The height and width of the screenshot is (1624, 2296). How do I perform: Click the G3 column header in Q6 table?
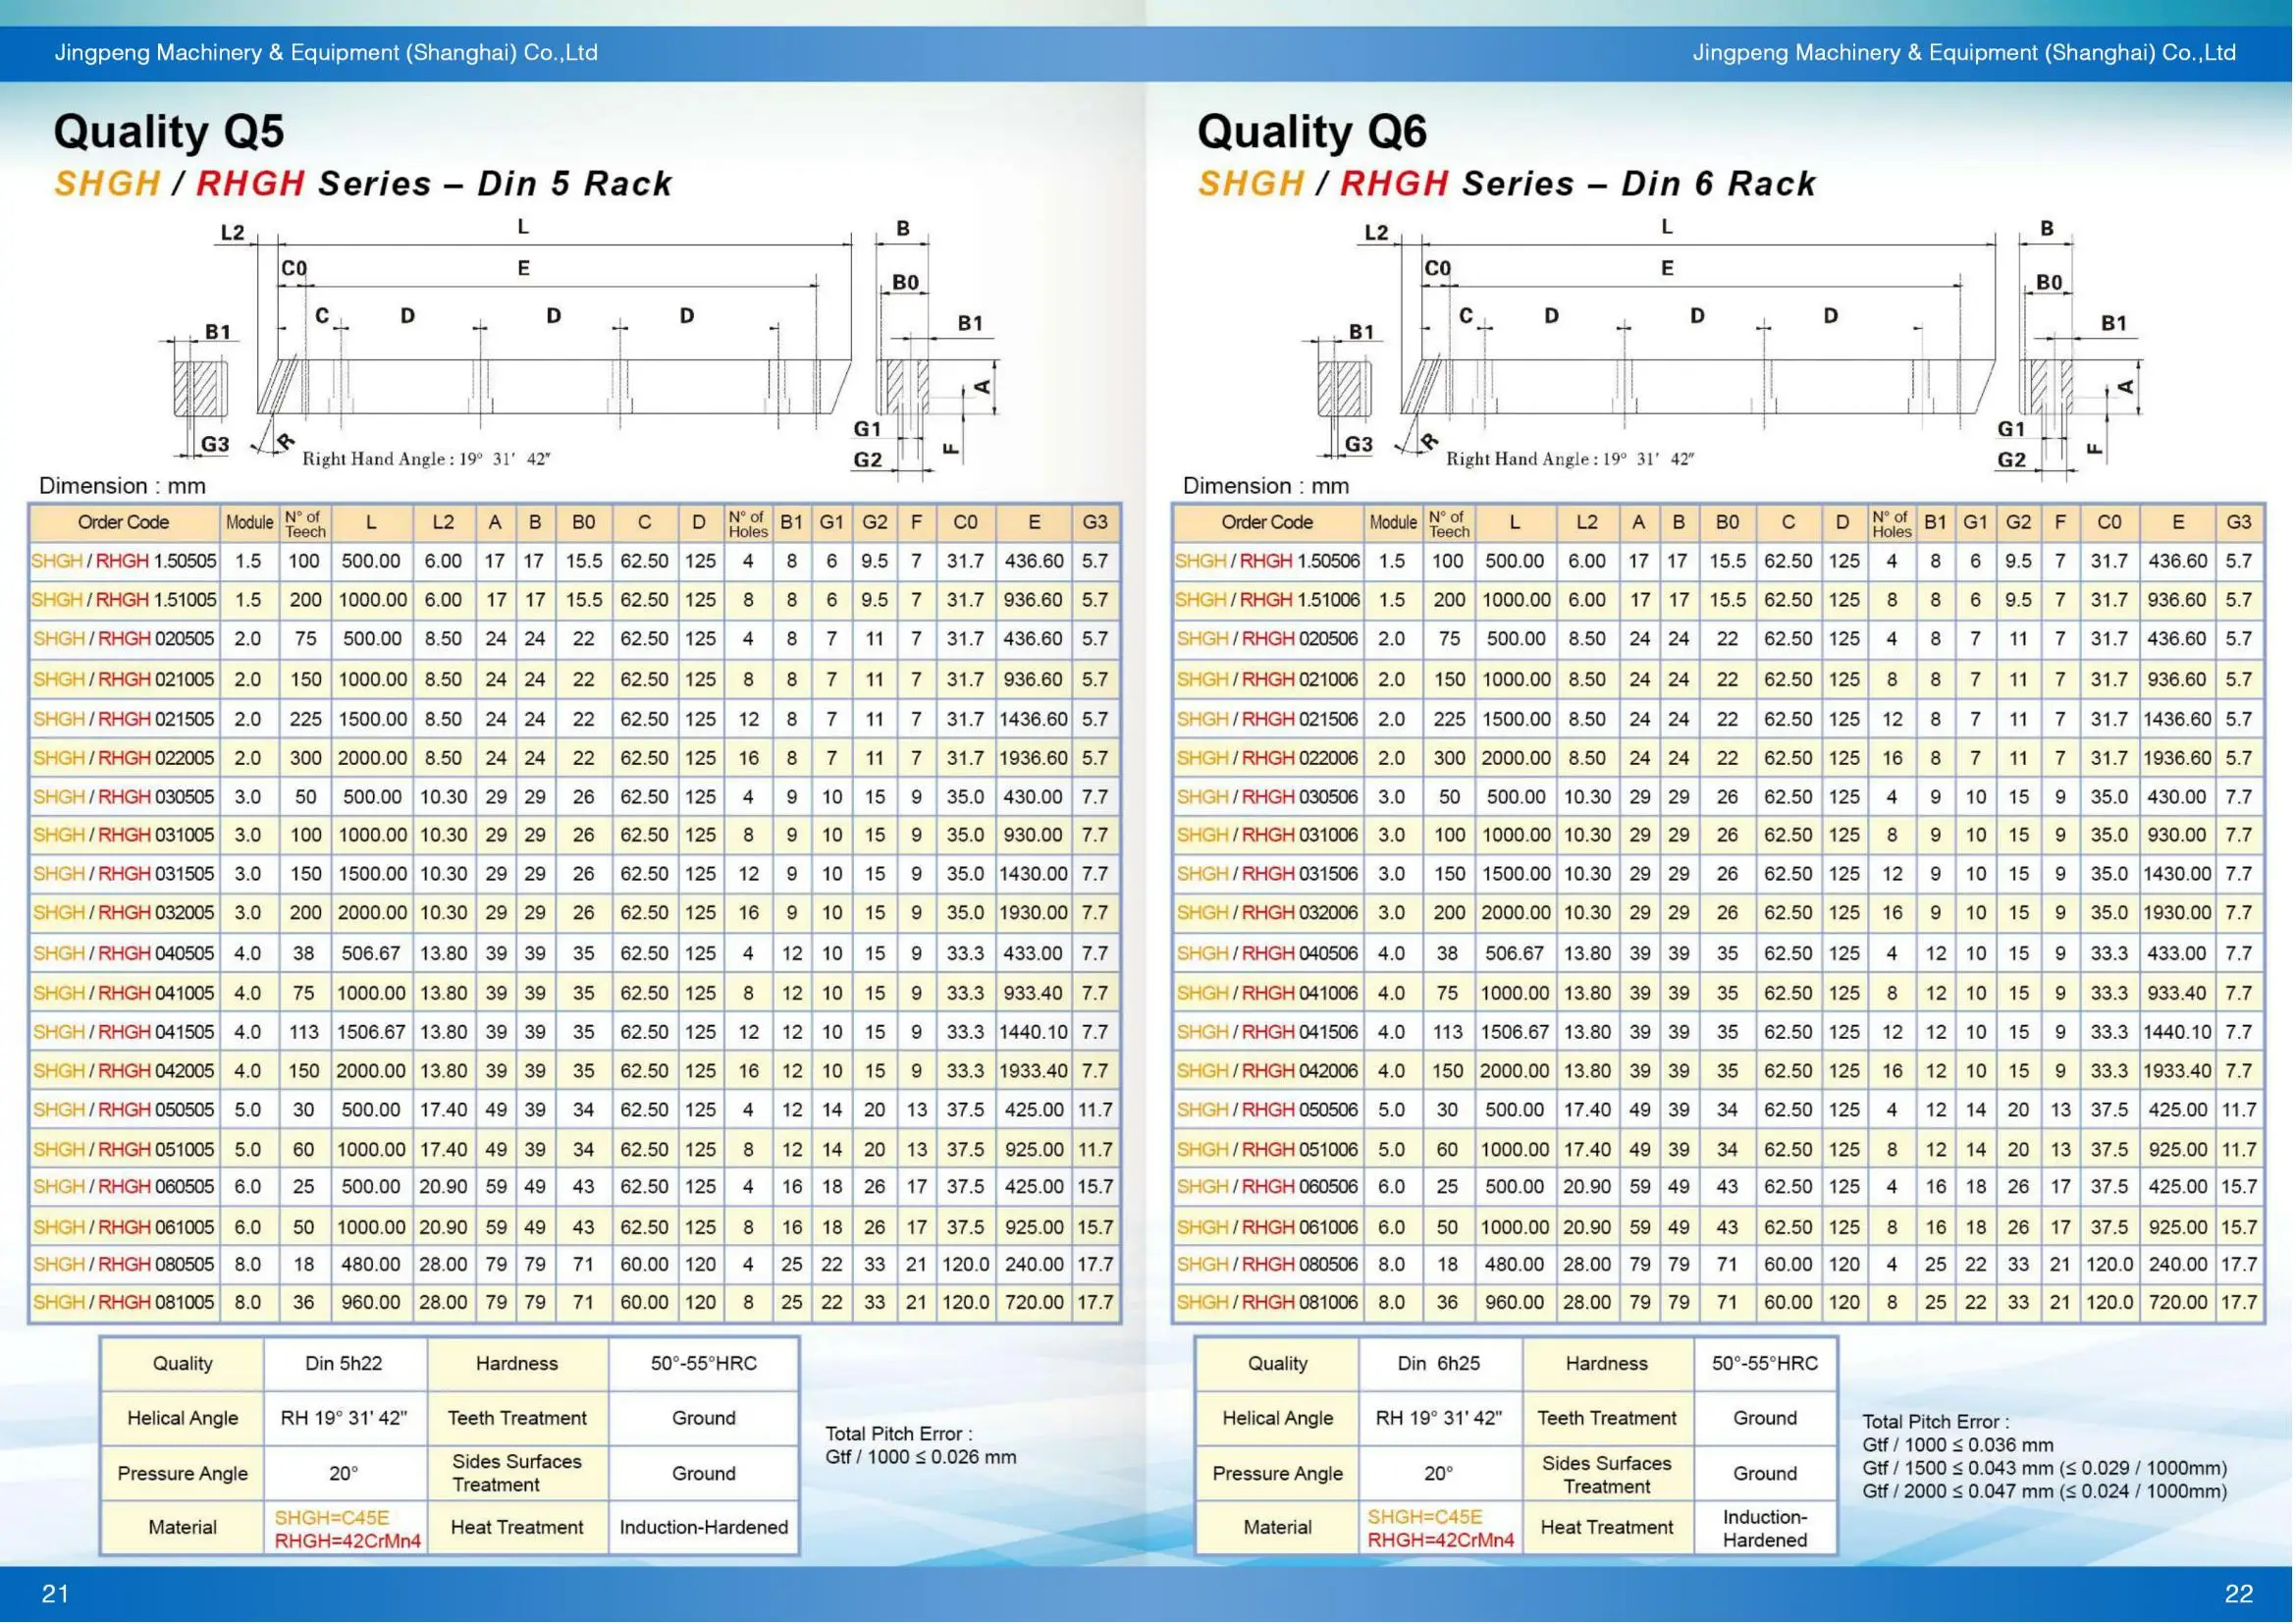click(x=2239, y=522)
